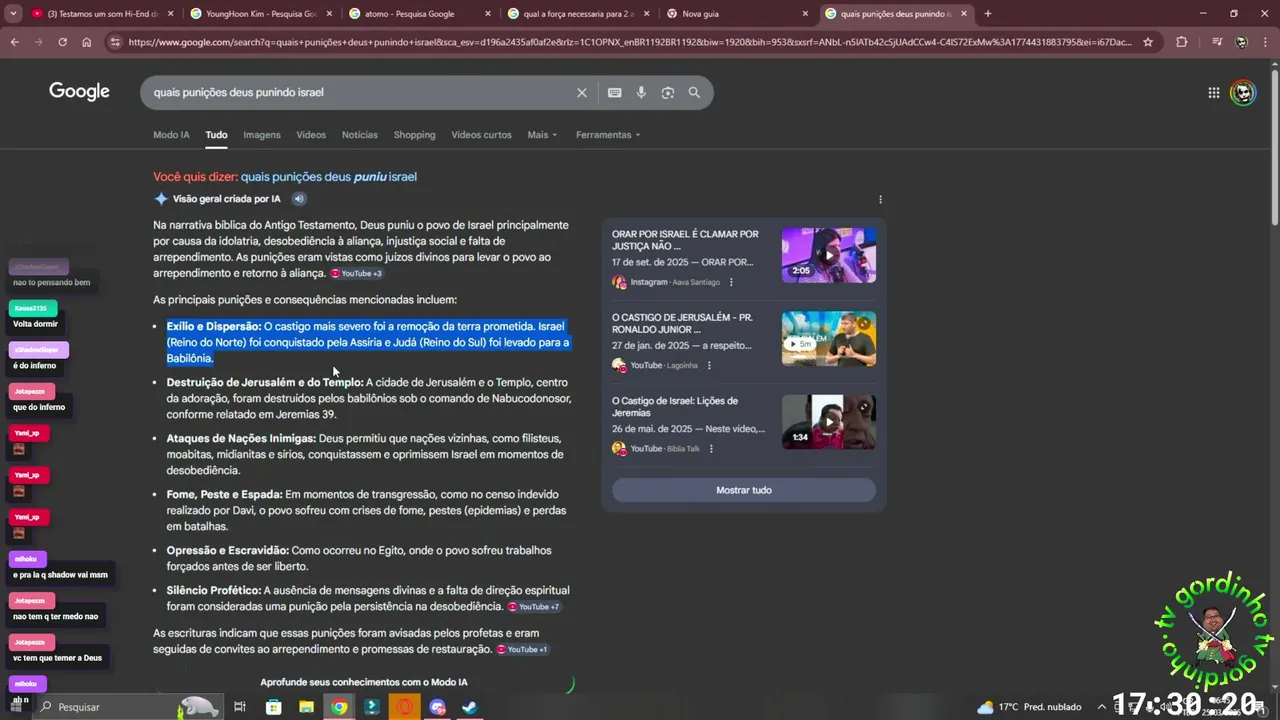The height and width of the screenshot is (720, 1280).
Task: Go to the browser home page
Action: click(x=87, y=42)
